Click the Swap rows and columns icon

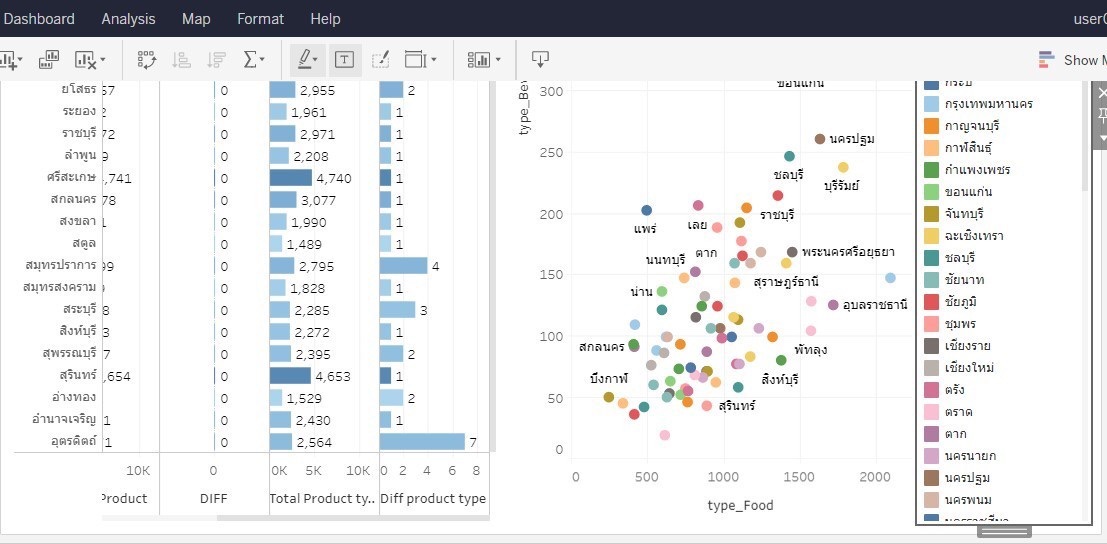[146, 60]
